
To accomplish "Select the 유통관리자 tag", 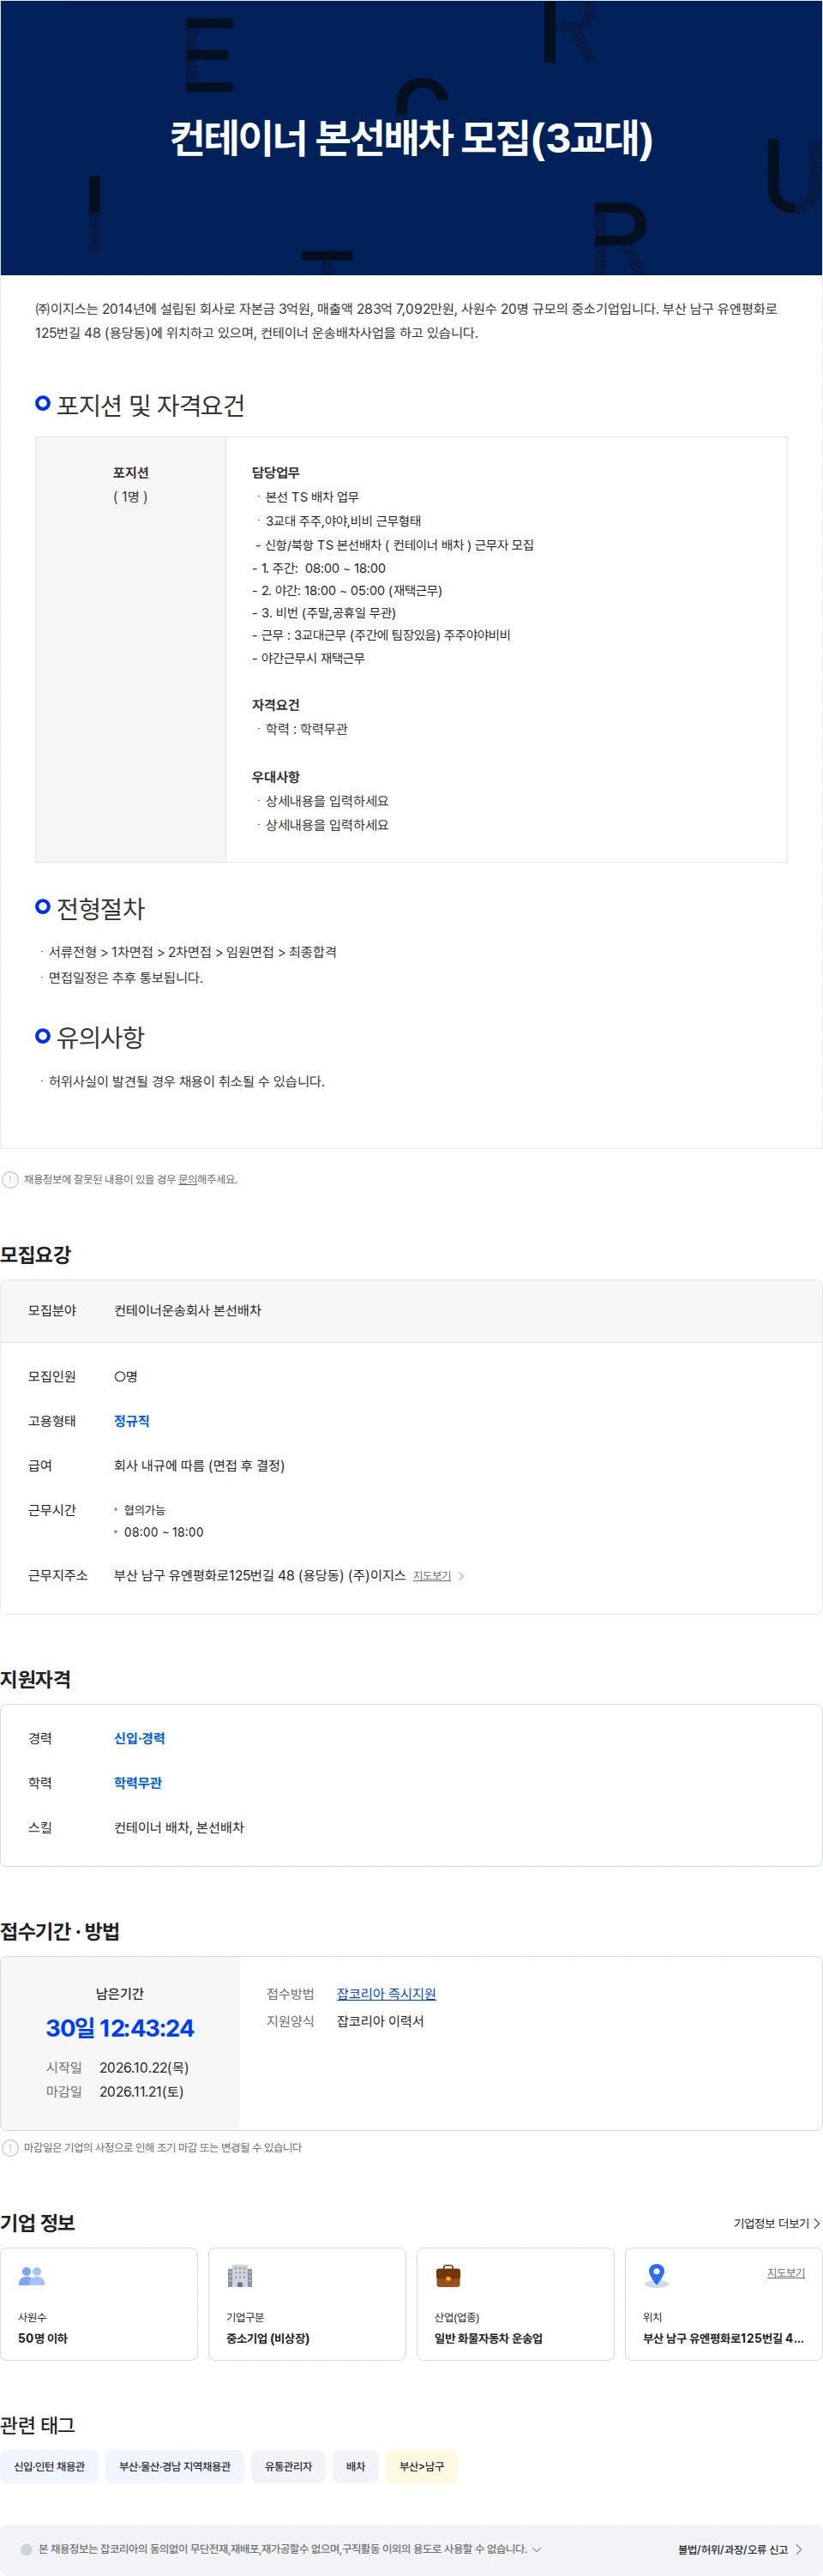I will click(288, 2466).
